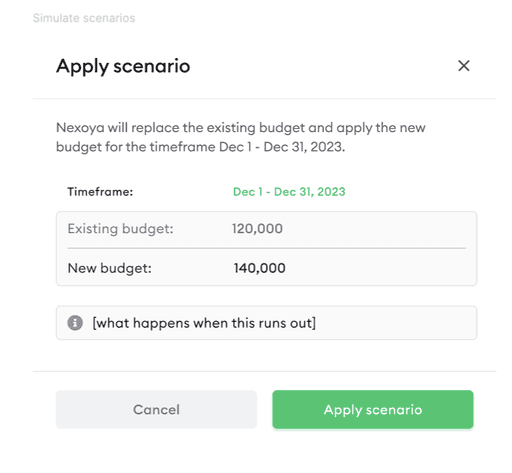Select the existing budget value 120,000
The height and width of the screenshot is (473, 512).
[257, 229]
